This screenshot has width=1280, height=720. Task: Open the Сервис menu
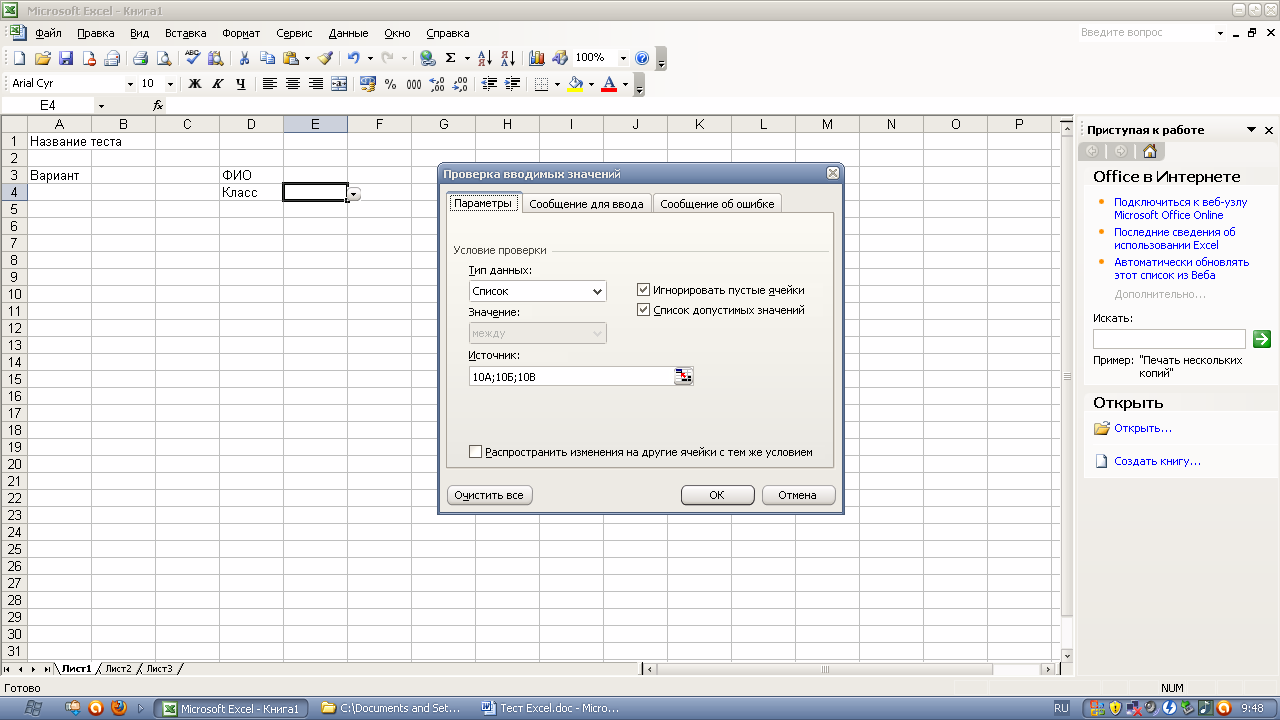click(294, 33)
